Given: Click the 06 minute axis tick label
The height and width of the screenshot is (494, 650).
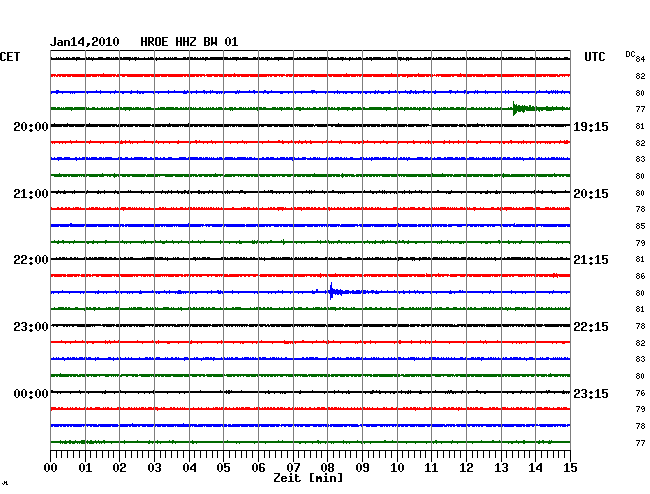Looking at the screenshot, I should point(258,467).
